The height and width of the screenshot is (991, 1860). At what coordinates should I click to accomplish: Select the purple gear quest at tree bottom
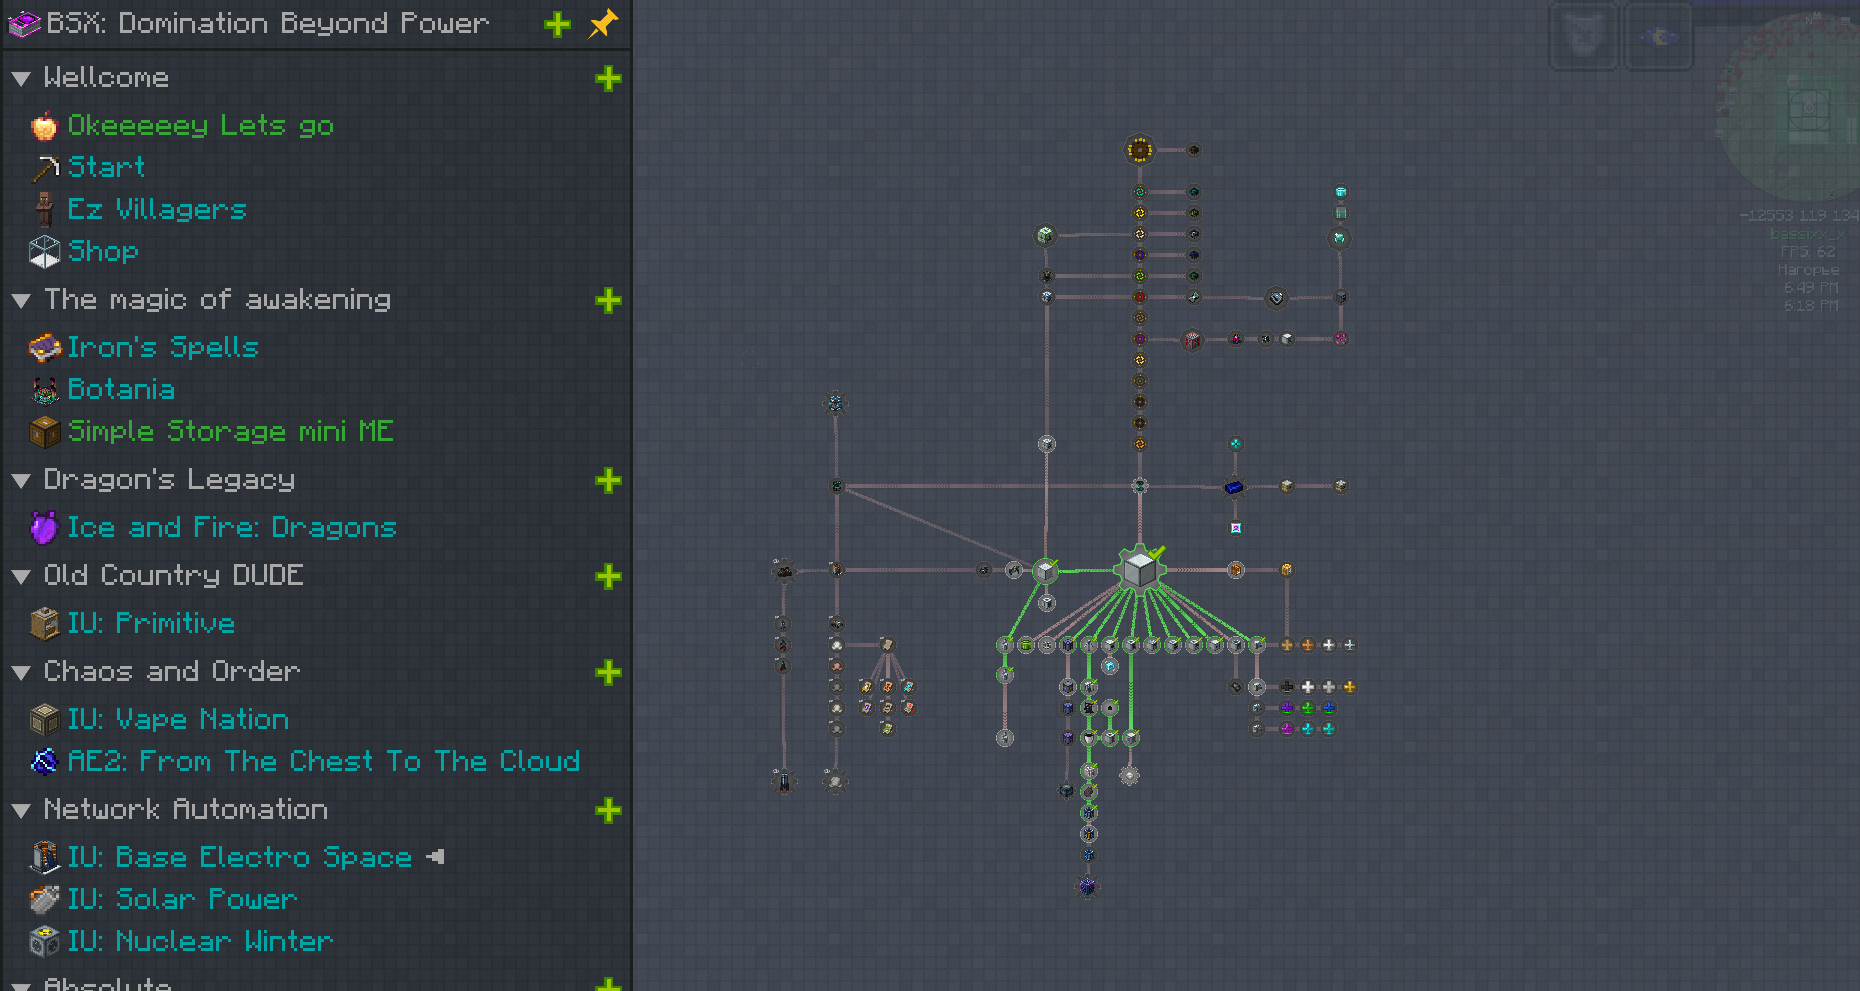coord(1088,886)
